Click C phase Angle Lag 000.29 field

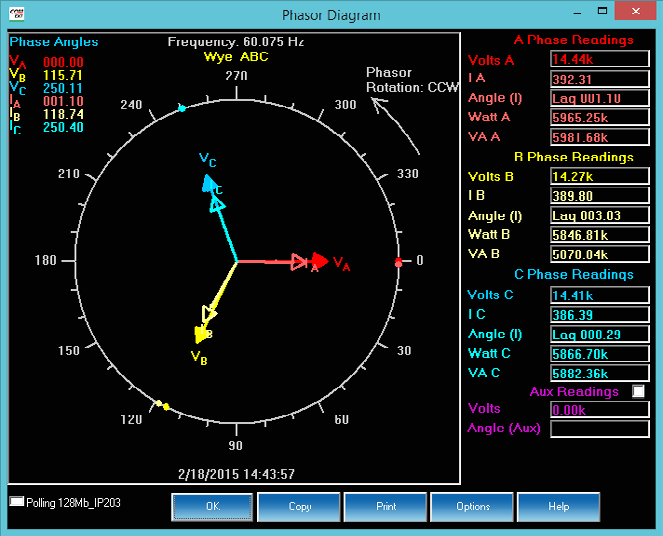(600, 334)
